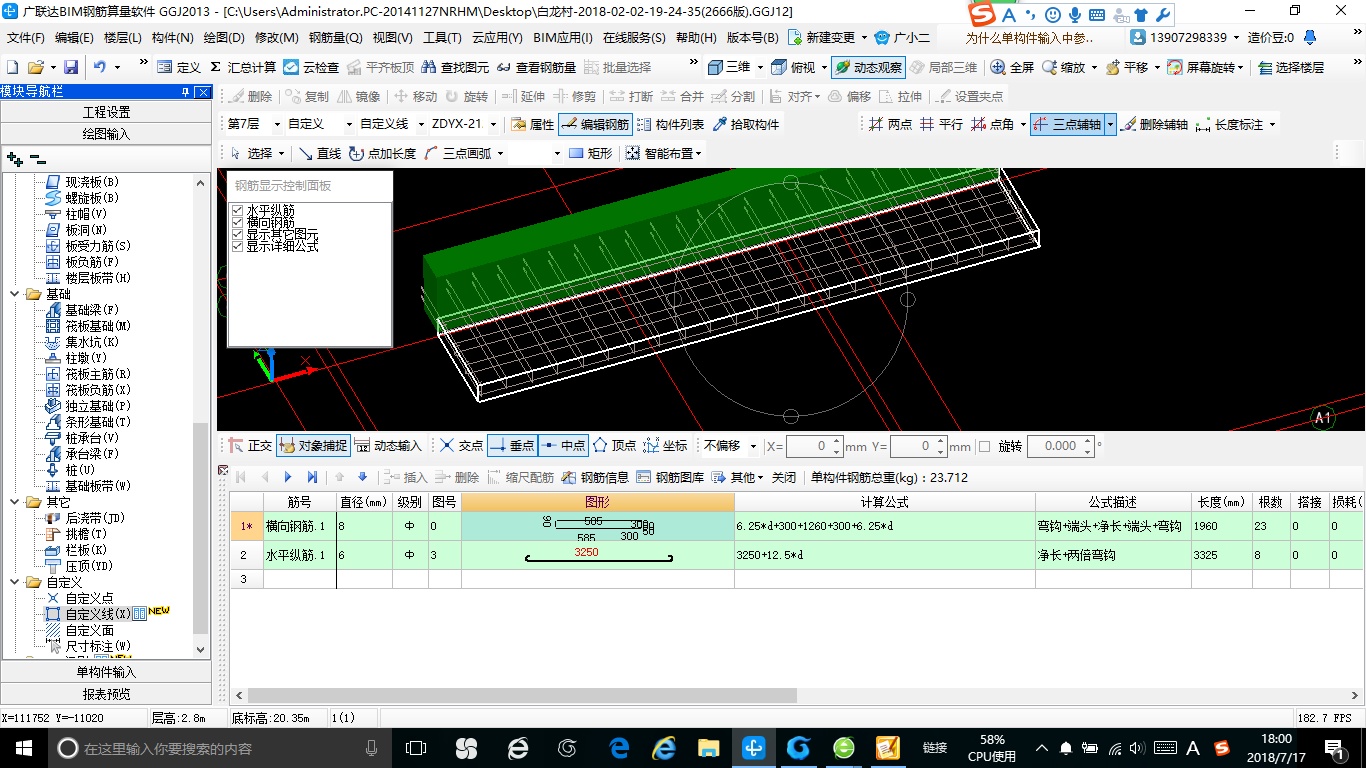The width and height of the screenshot is (1366, 768).
Task: Collapse the 其它 tree folder
Action: pyautogui.click(x=15, y=502)
